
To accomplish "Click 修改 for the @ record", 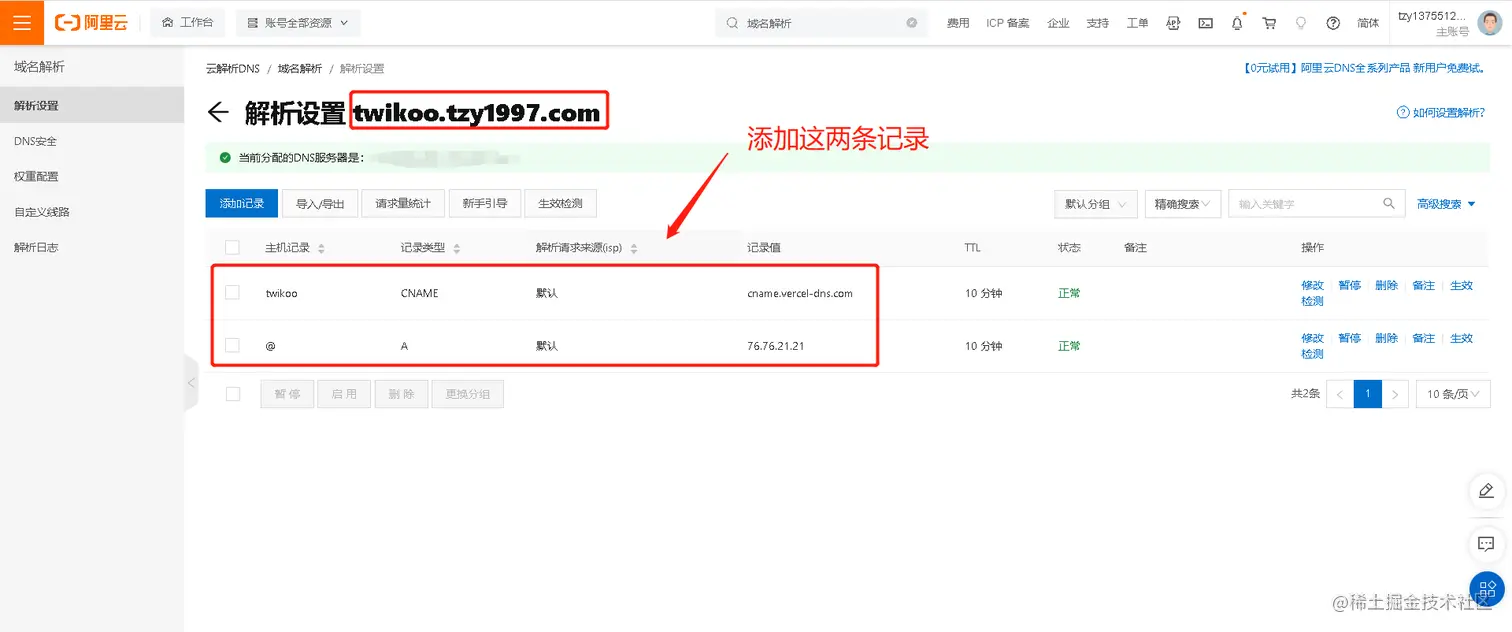I will tap(1312, 338).
